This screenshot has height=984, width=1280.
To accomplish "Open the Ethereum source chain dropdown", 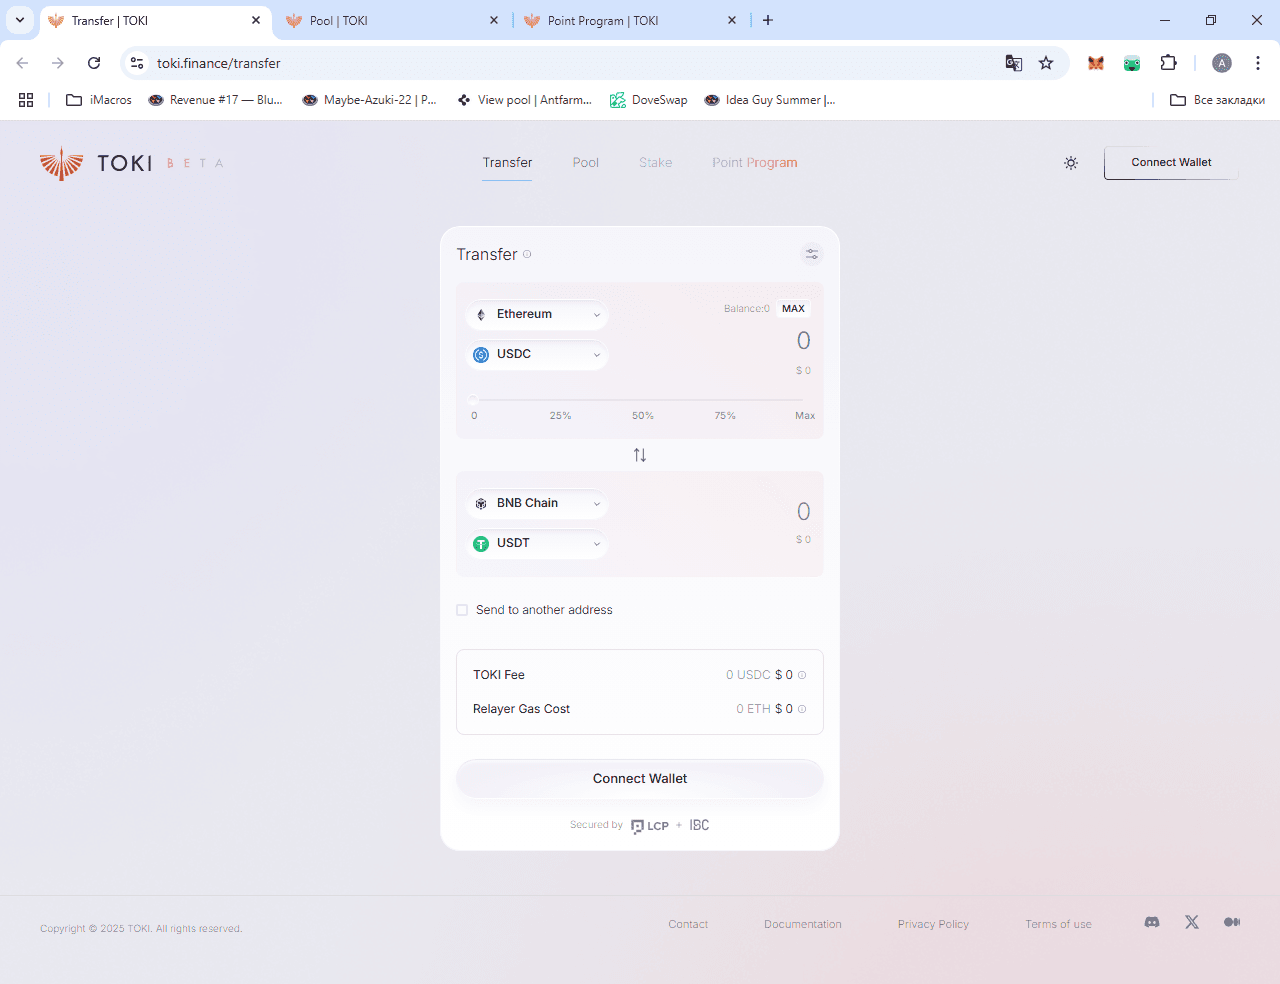I will click(x=537, y=314).
